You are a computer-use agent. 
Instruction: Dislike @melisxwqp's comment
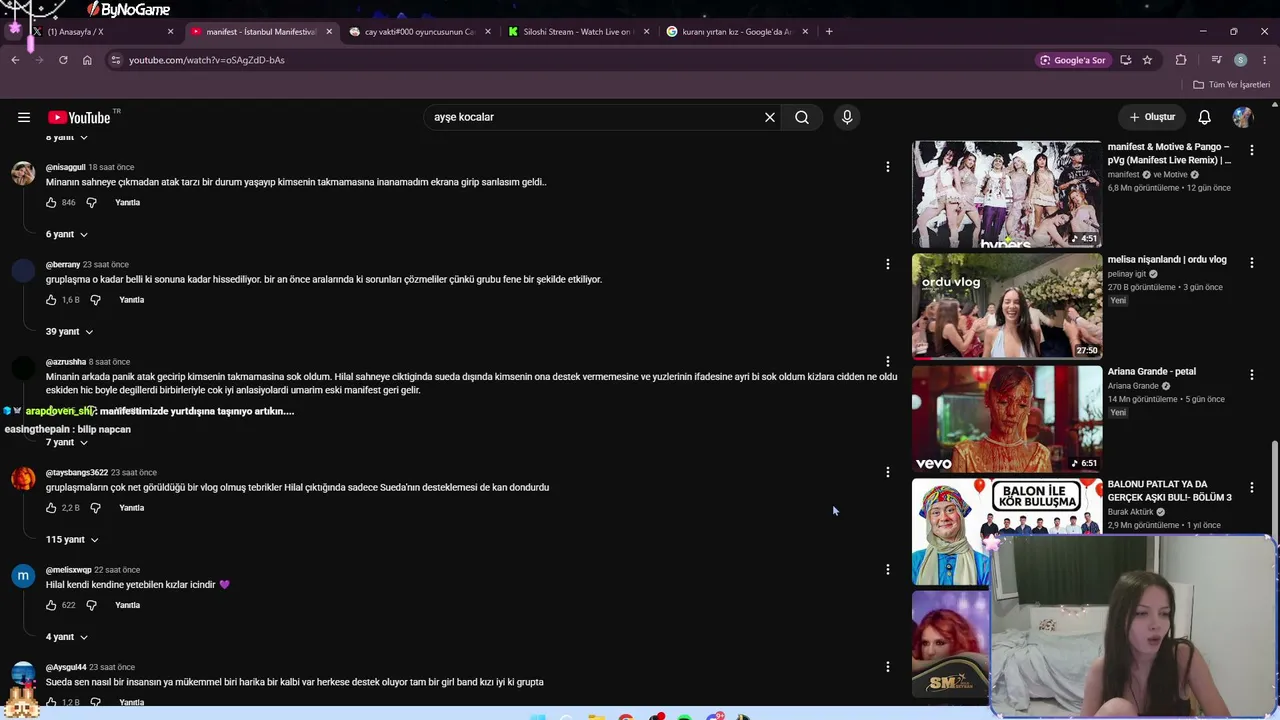pyautogui.click(x=91, y=605)
